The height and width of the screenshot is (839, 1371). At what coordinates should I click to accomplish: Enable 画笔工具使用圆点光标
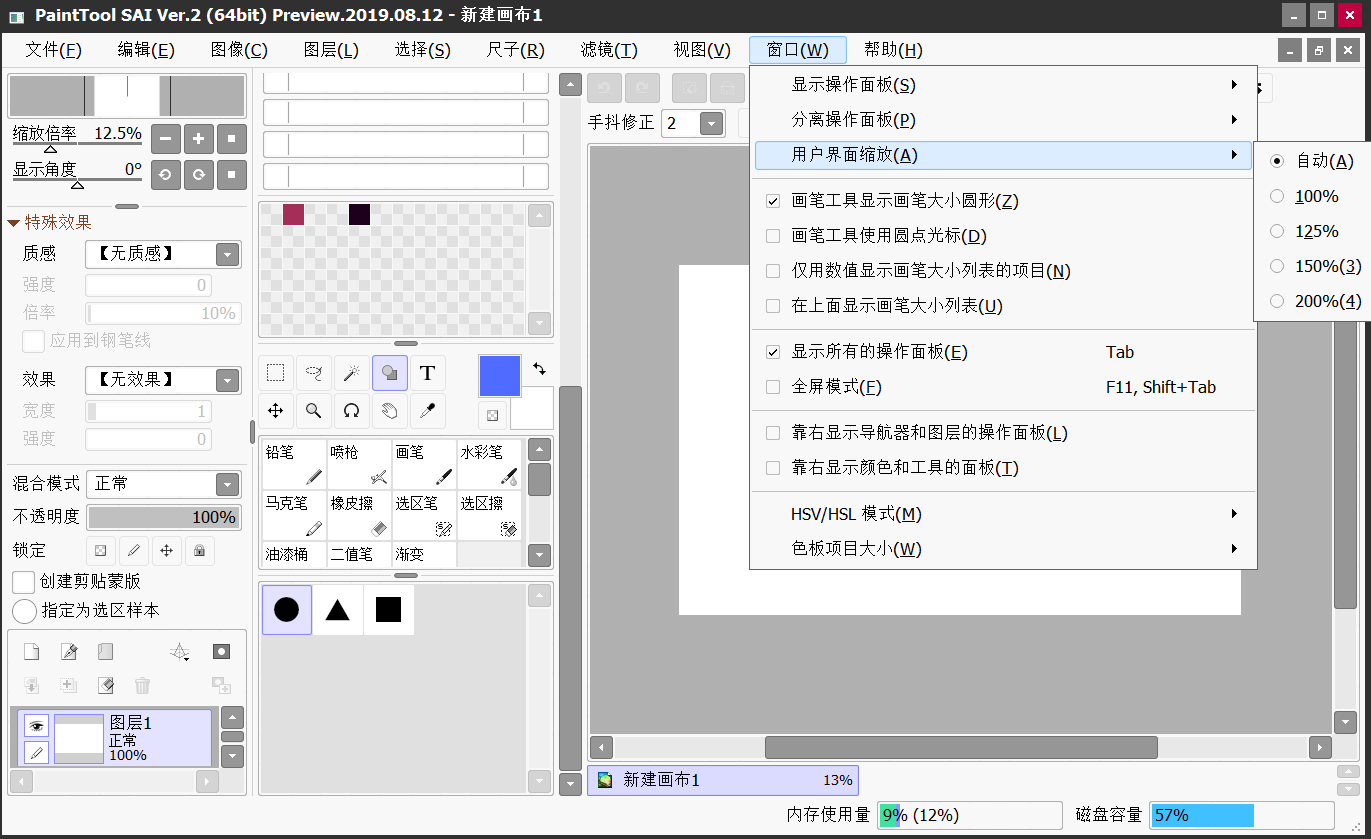pos(773,236)
